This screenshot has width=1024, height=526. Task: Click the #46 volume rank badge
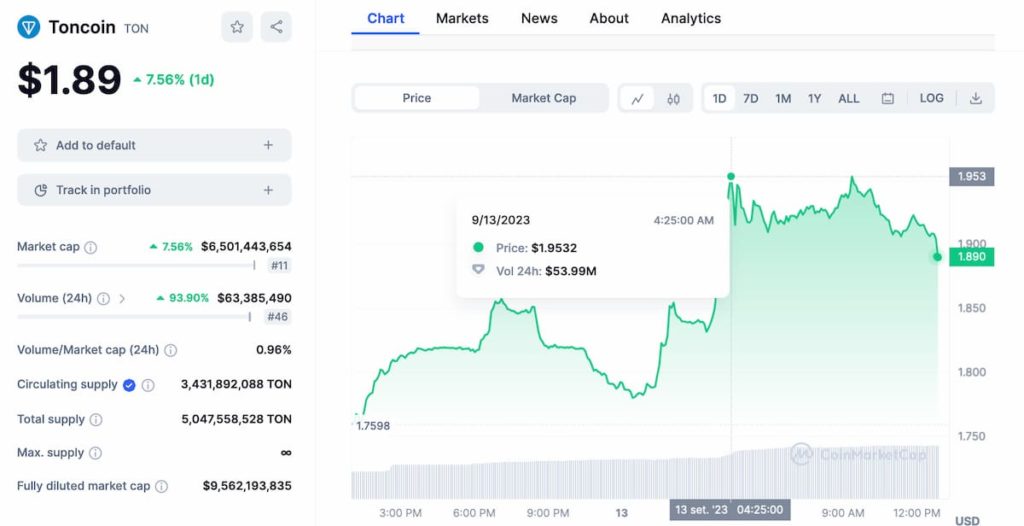pyautogui.click(x=278, y=317)
